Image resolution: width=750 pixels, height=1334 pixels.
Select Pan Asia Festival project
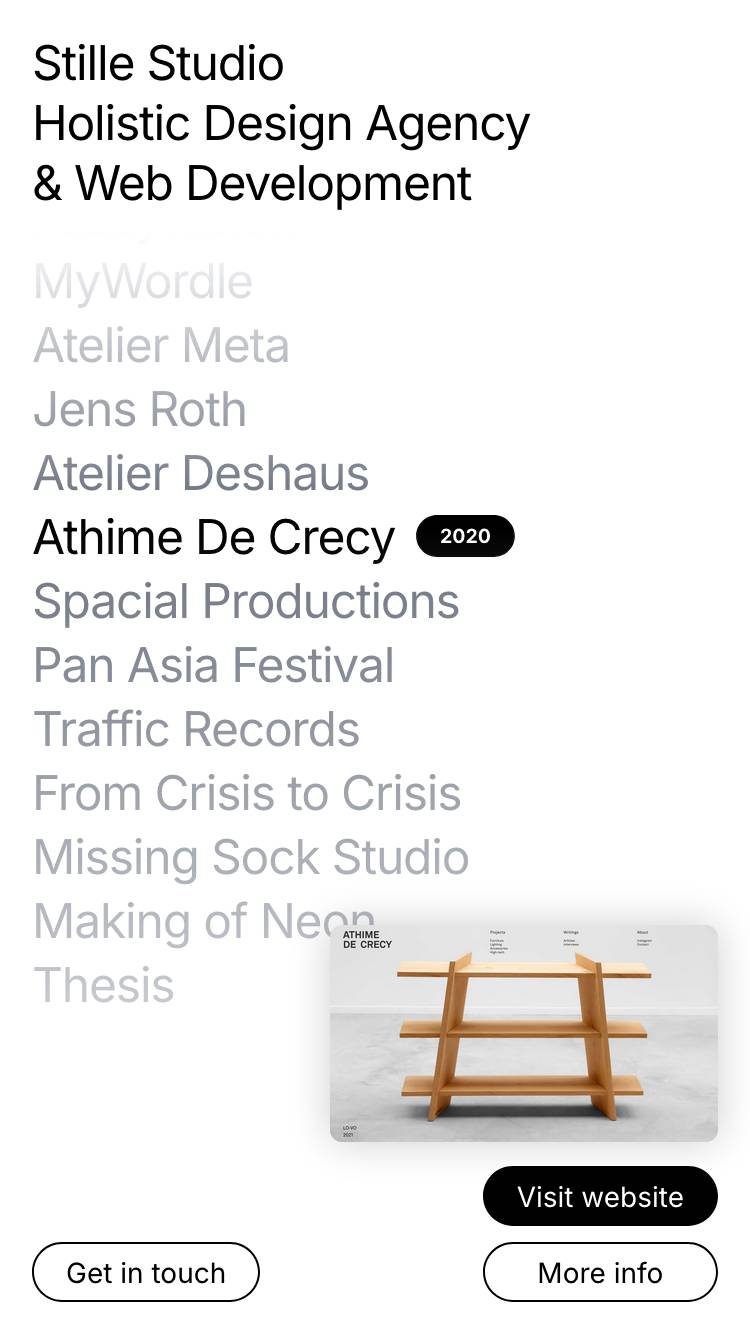click(x=214, y=666)
